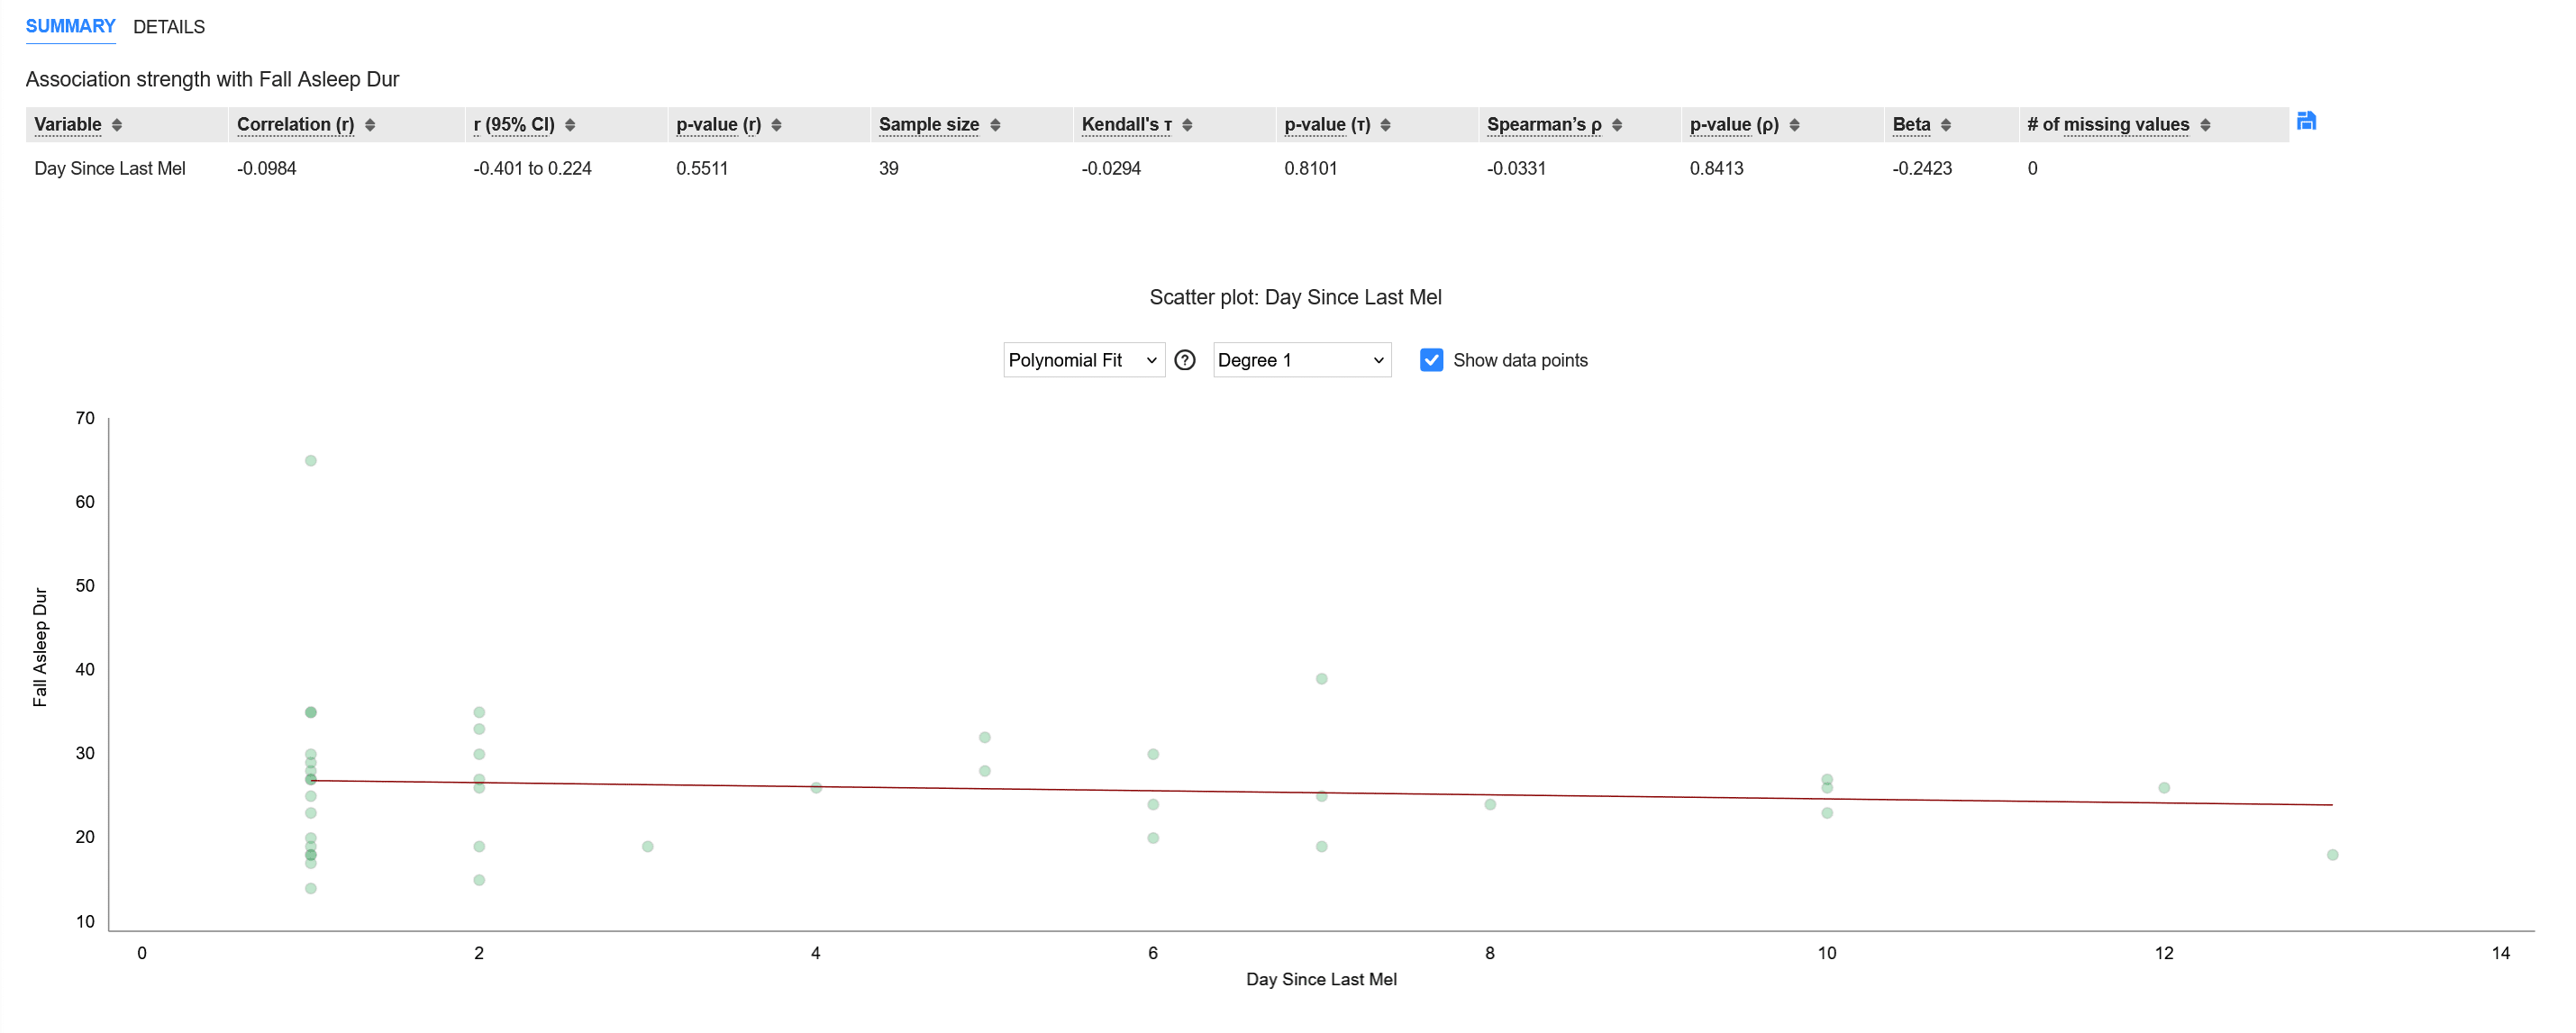Select the SUMMARY tab

click(70, 27)
